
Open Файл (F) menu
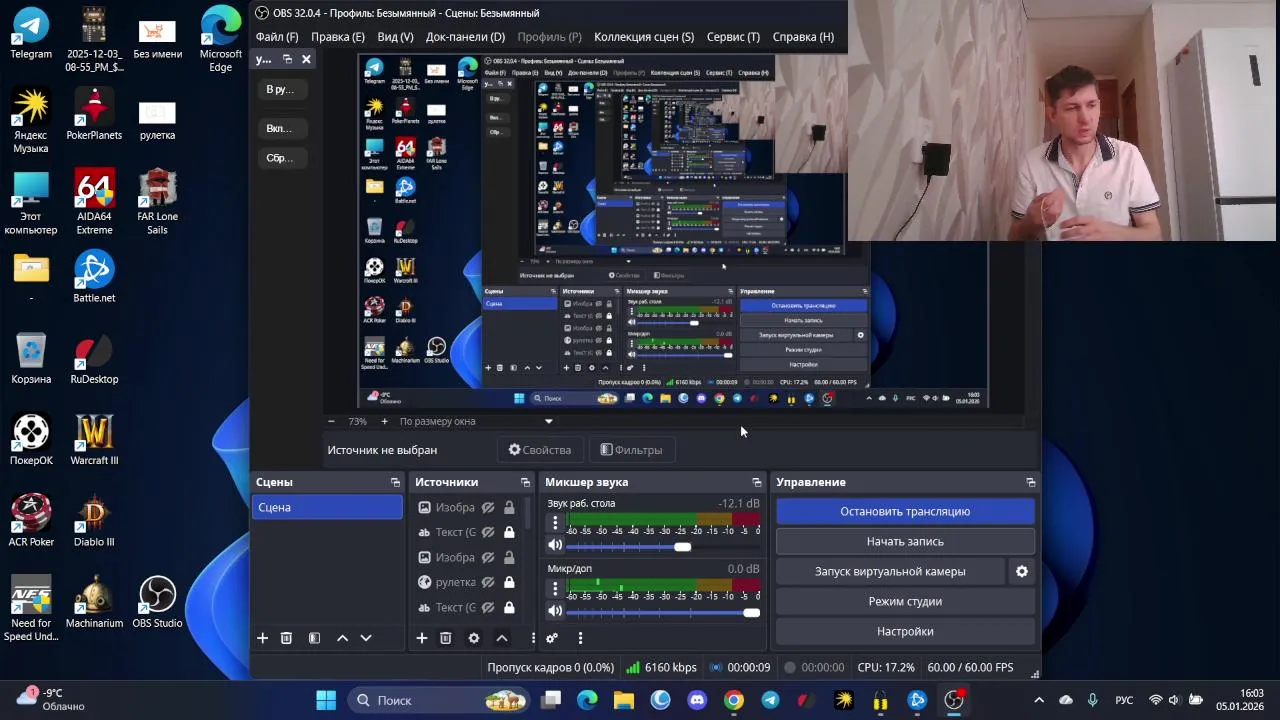(277, 37)
